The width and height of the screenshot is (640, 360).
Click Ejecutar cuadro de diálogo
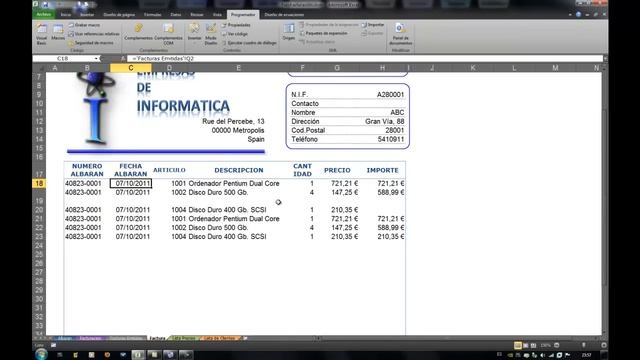(249, 42)
